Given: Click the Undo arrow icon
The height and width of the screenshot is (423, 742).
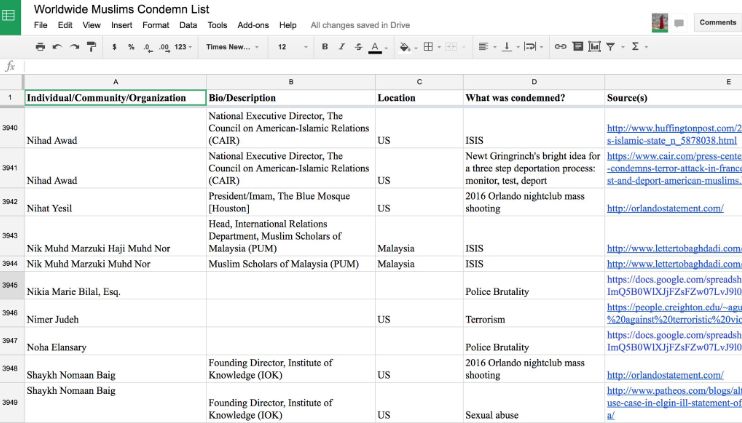Looking at the screenshot, I should click(57, 47).
